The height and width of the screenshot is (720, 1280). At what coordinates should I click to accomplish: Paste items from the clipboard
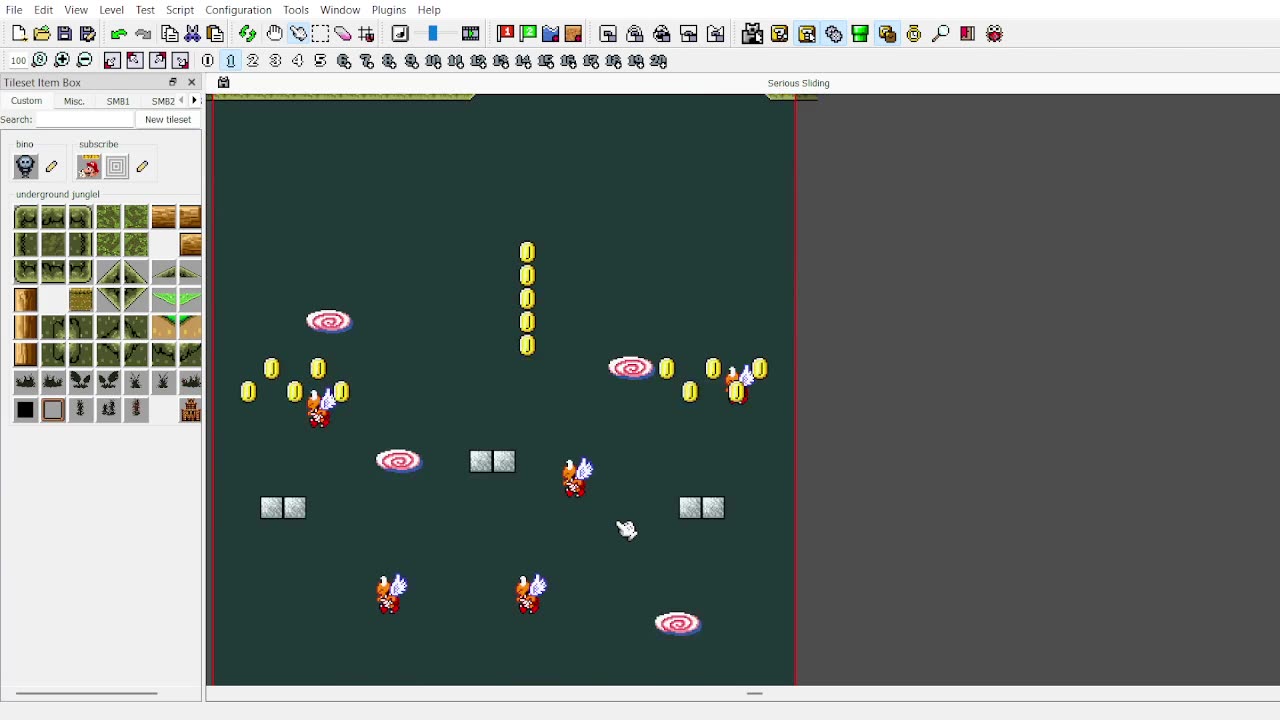click(x=215, y=34)
